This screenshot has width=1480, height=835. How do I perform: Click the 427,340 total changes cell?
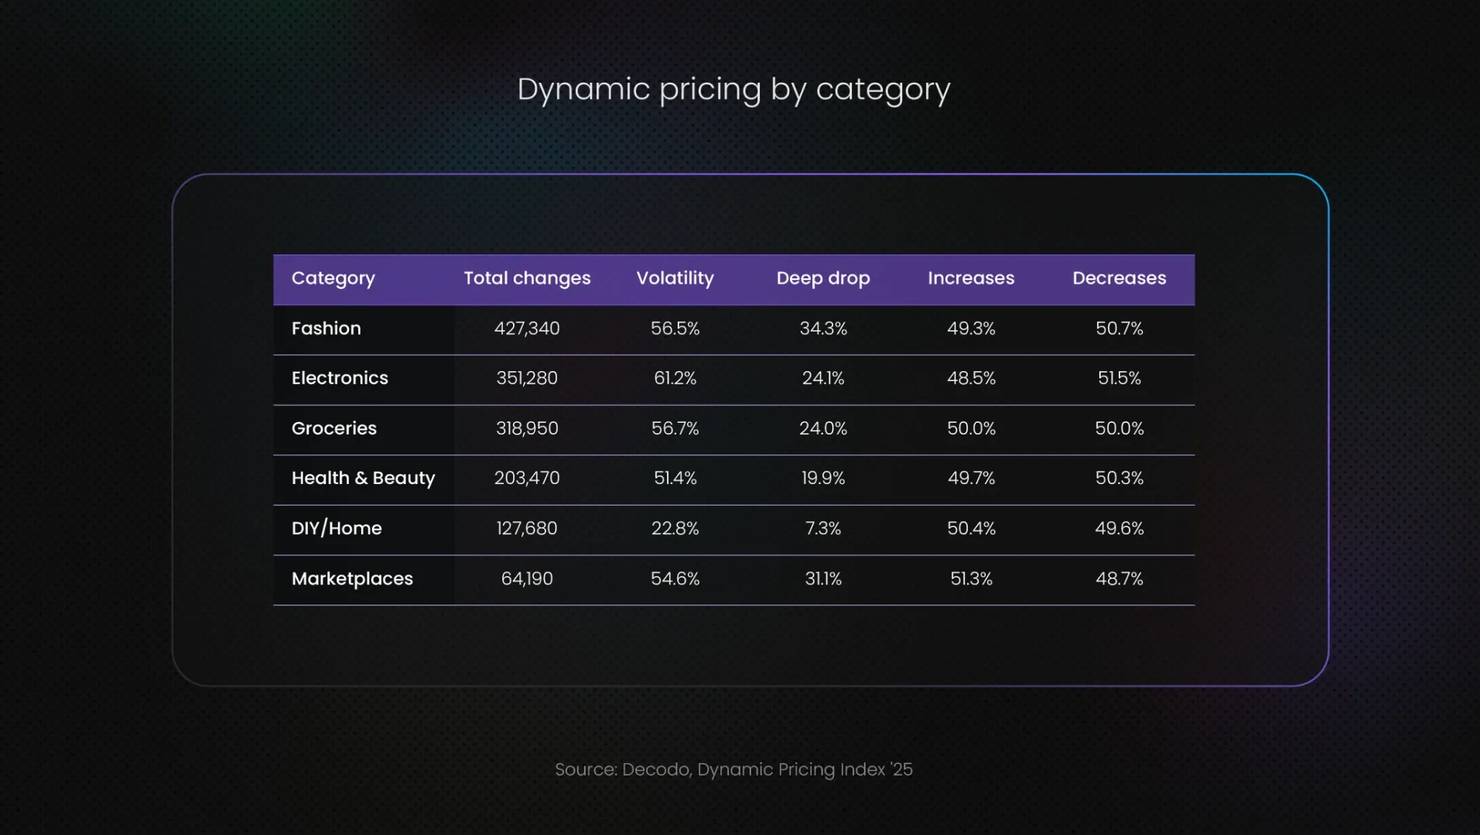coord(527,328)
